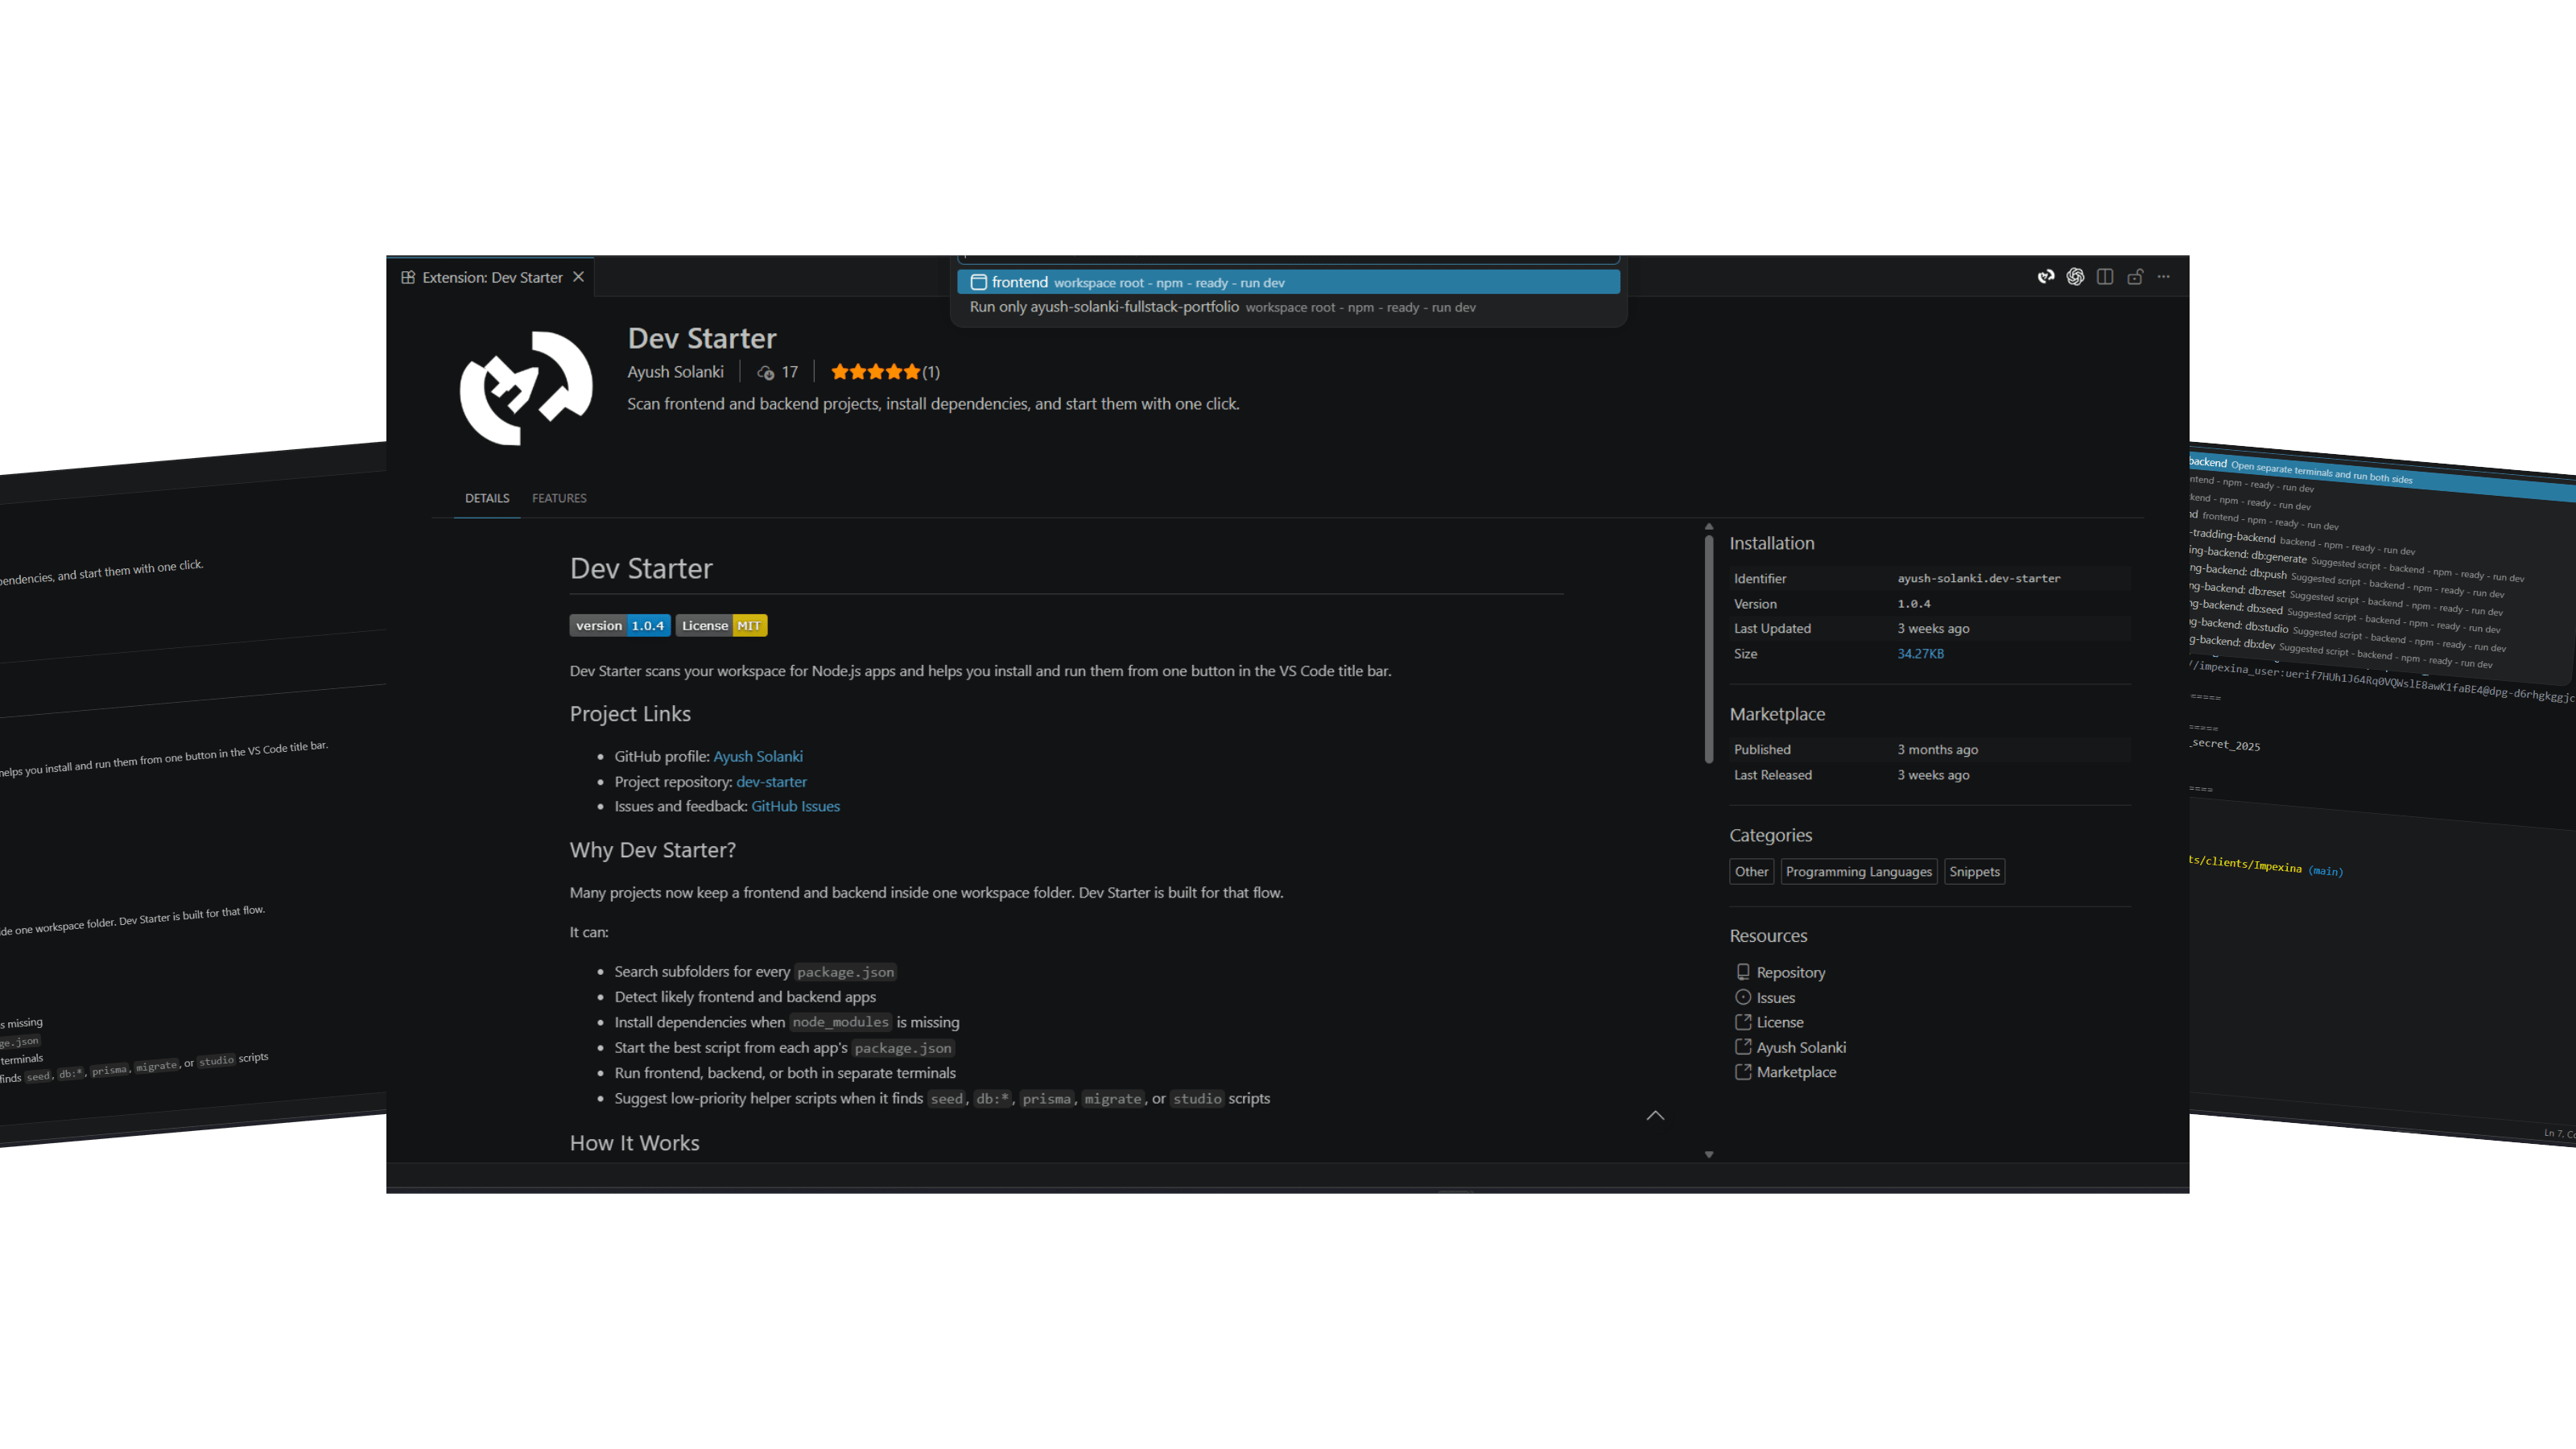Click the version 1.0.4 badge

[620, 626]
